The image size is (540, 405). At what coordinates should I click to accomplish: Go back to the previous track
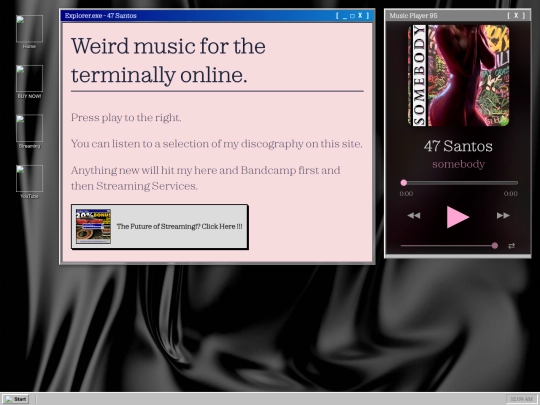tap(414, 216)
